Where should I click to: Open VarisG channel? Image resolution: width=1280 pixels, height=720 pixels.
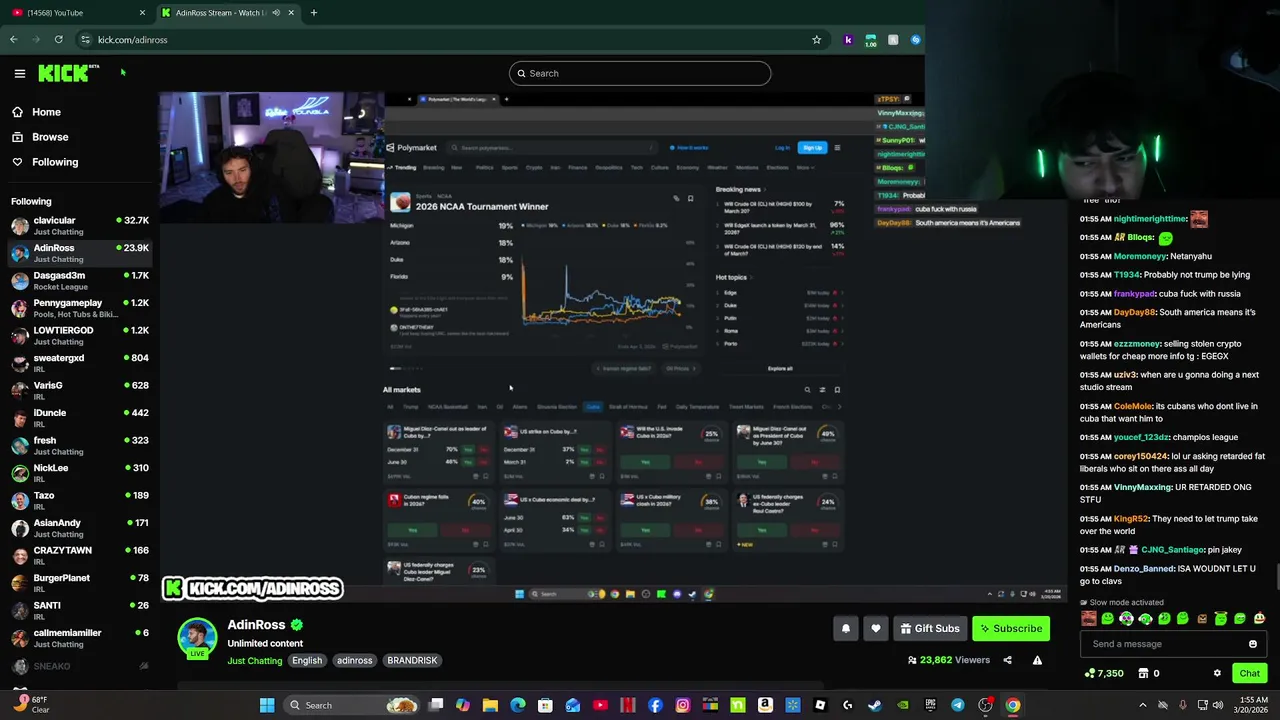tap(78, 391)
